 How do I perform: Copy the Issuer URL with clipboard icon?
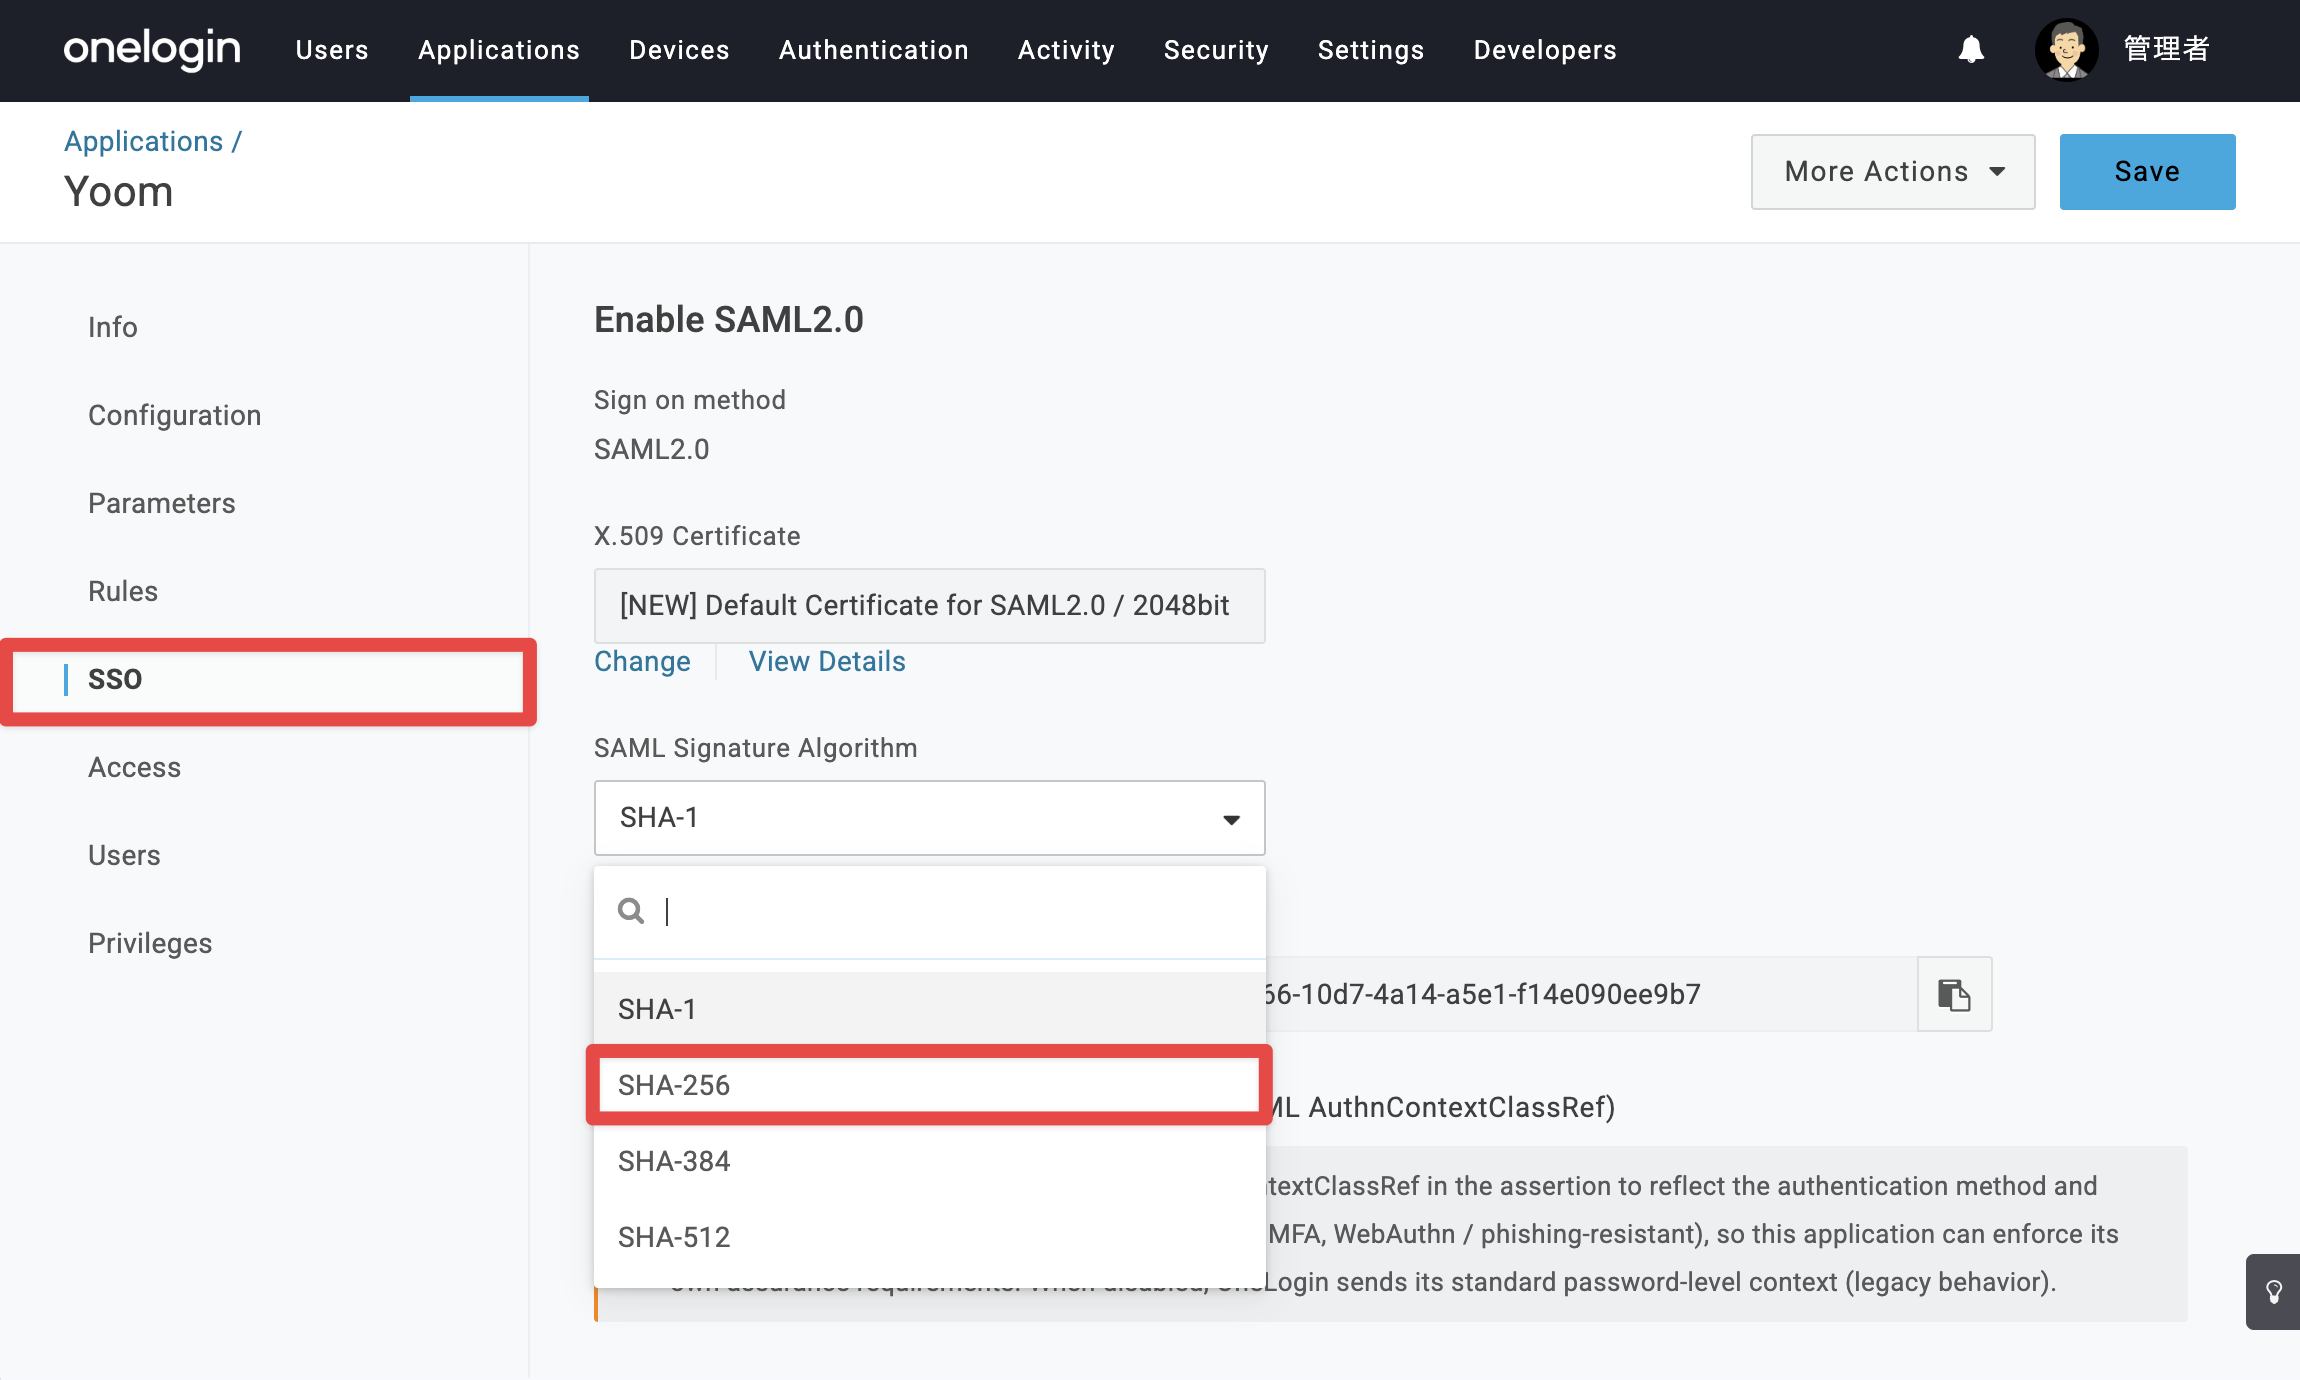(1954, 994)
